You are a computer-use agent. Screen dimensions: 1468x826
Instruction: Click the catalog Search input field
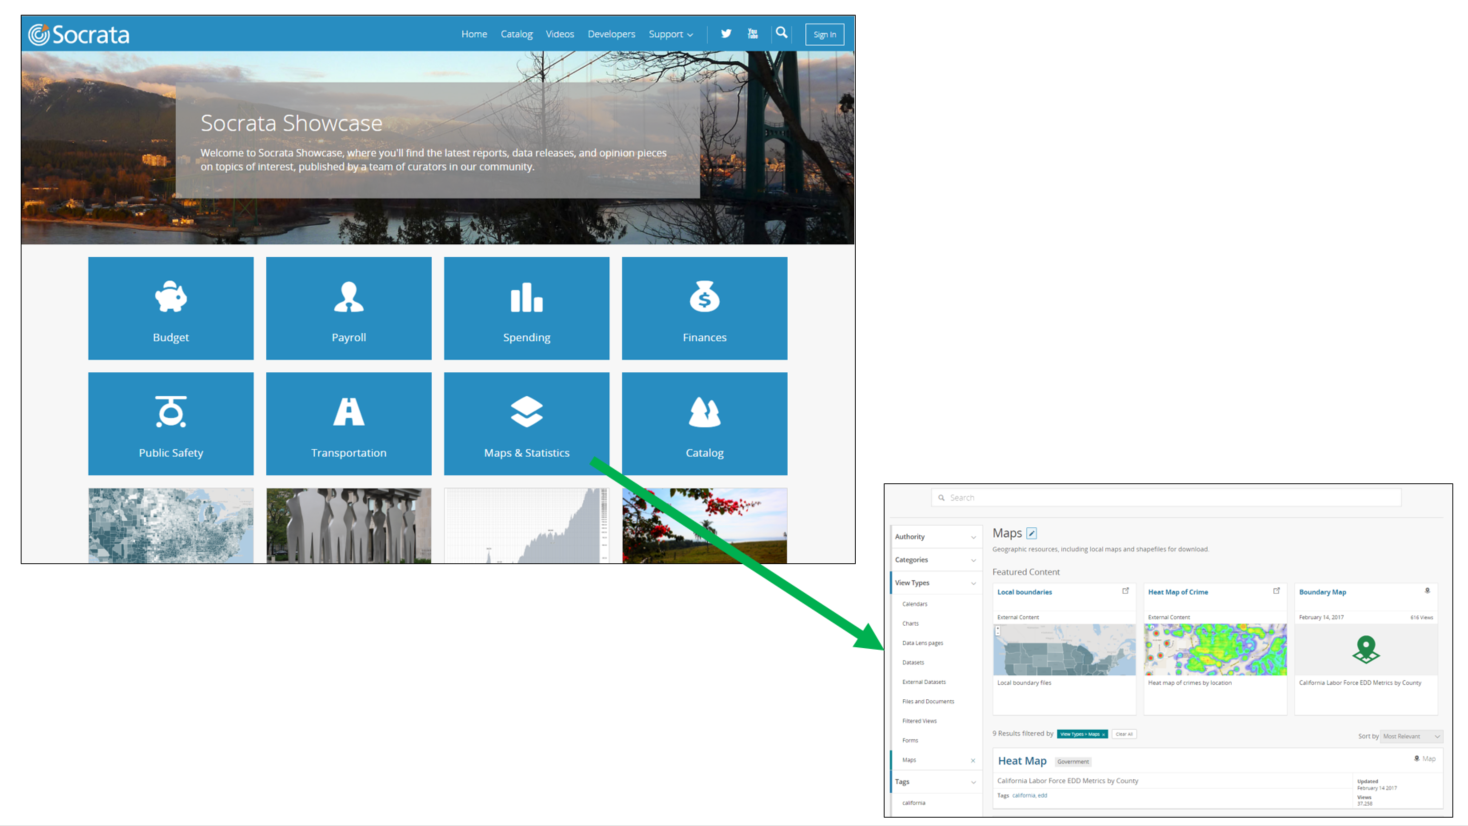pos(1166,497)
